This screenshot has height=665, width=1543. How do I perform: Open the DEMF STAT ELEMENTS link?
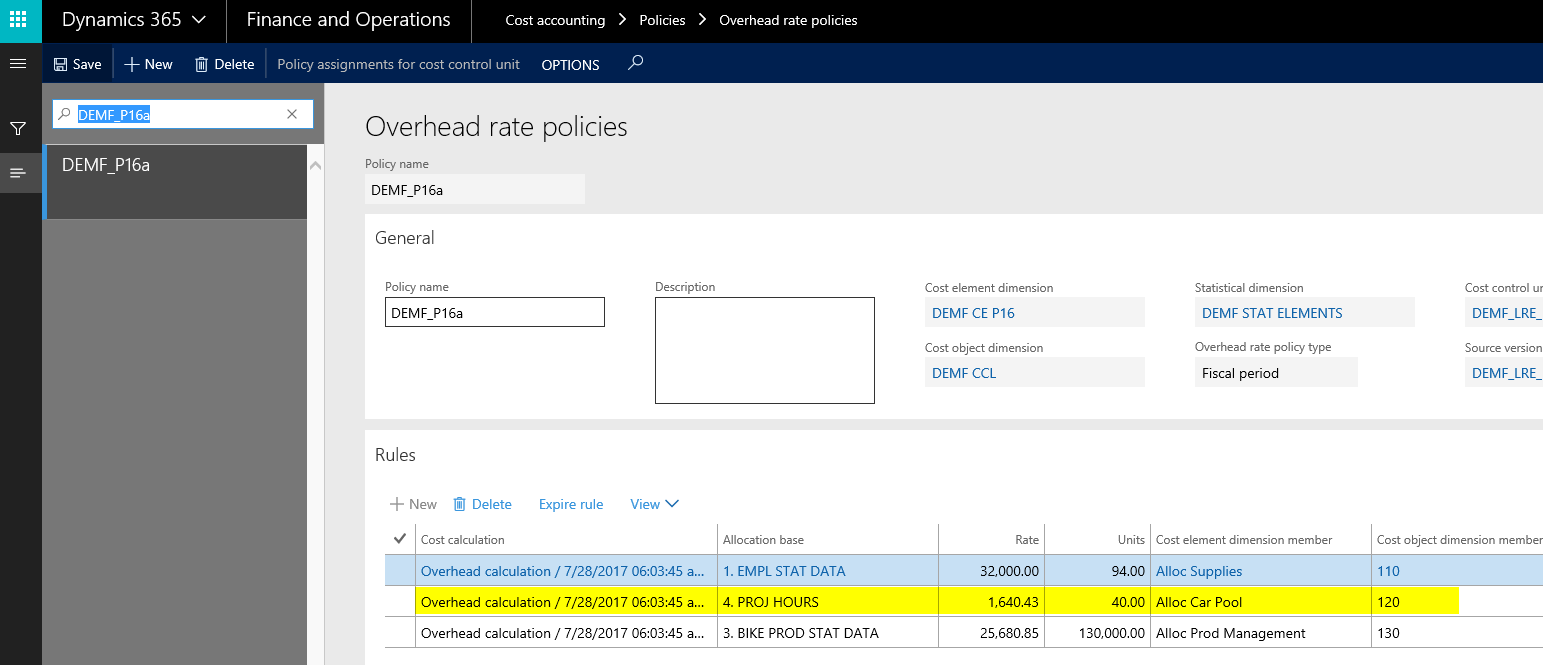[1271, 313]
